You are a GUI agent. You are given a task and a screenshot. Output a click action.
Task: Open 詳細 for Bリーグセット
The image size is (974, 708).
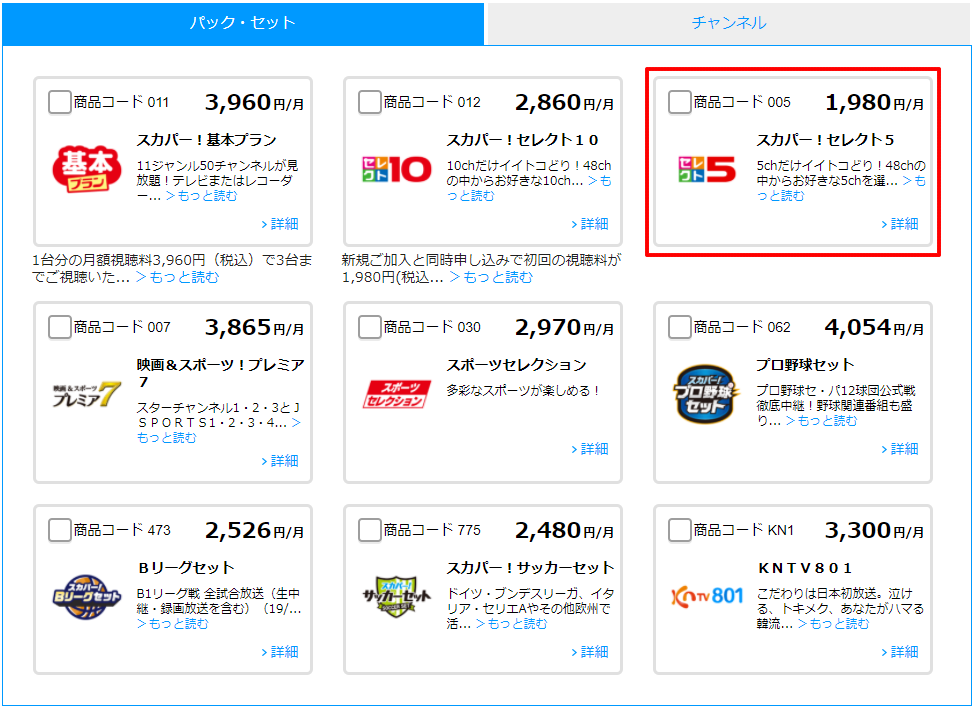pos(280,651)
